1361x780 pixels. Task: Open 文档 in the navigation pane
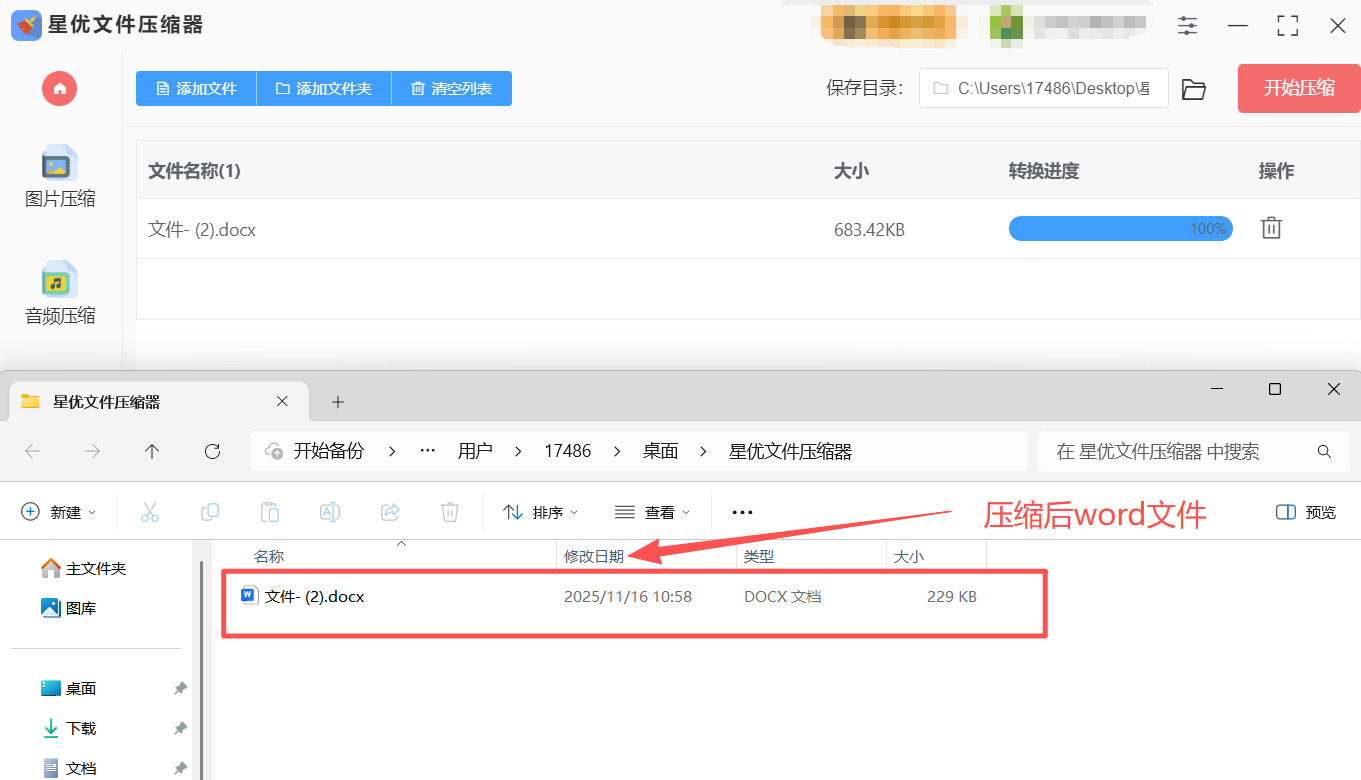coord(69,768)
